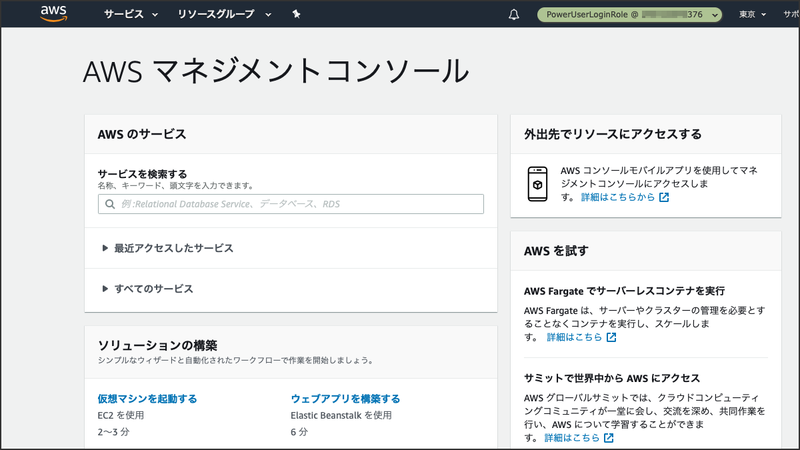Image resolution: width=800 pixels, height=450 pixels.
Task: Click the pin shortcut icon in the header
Action: click(x=296, y=14)
